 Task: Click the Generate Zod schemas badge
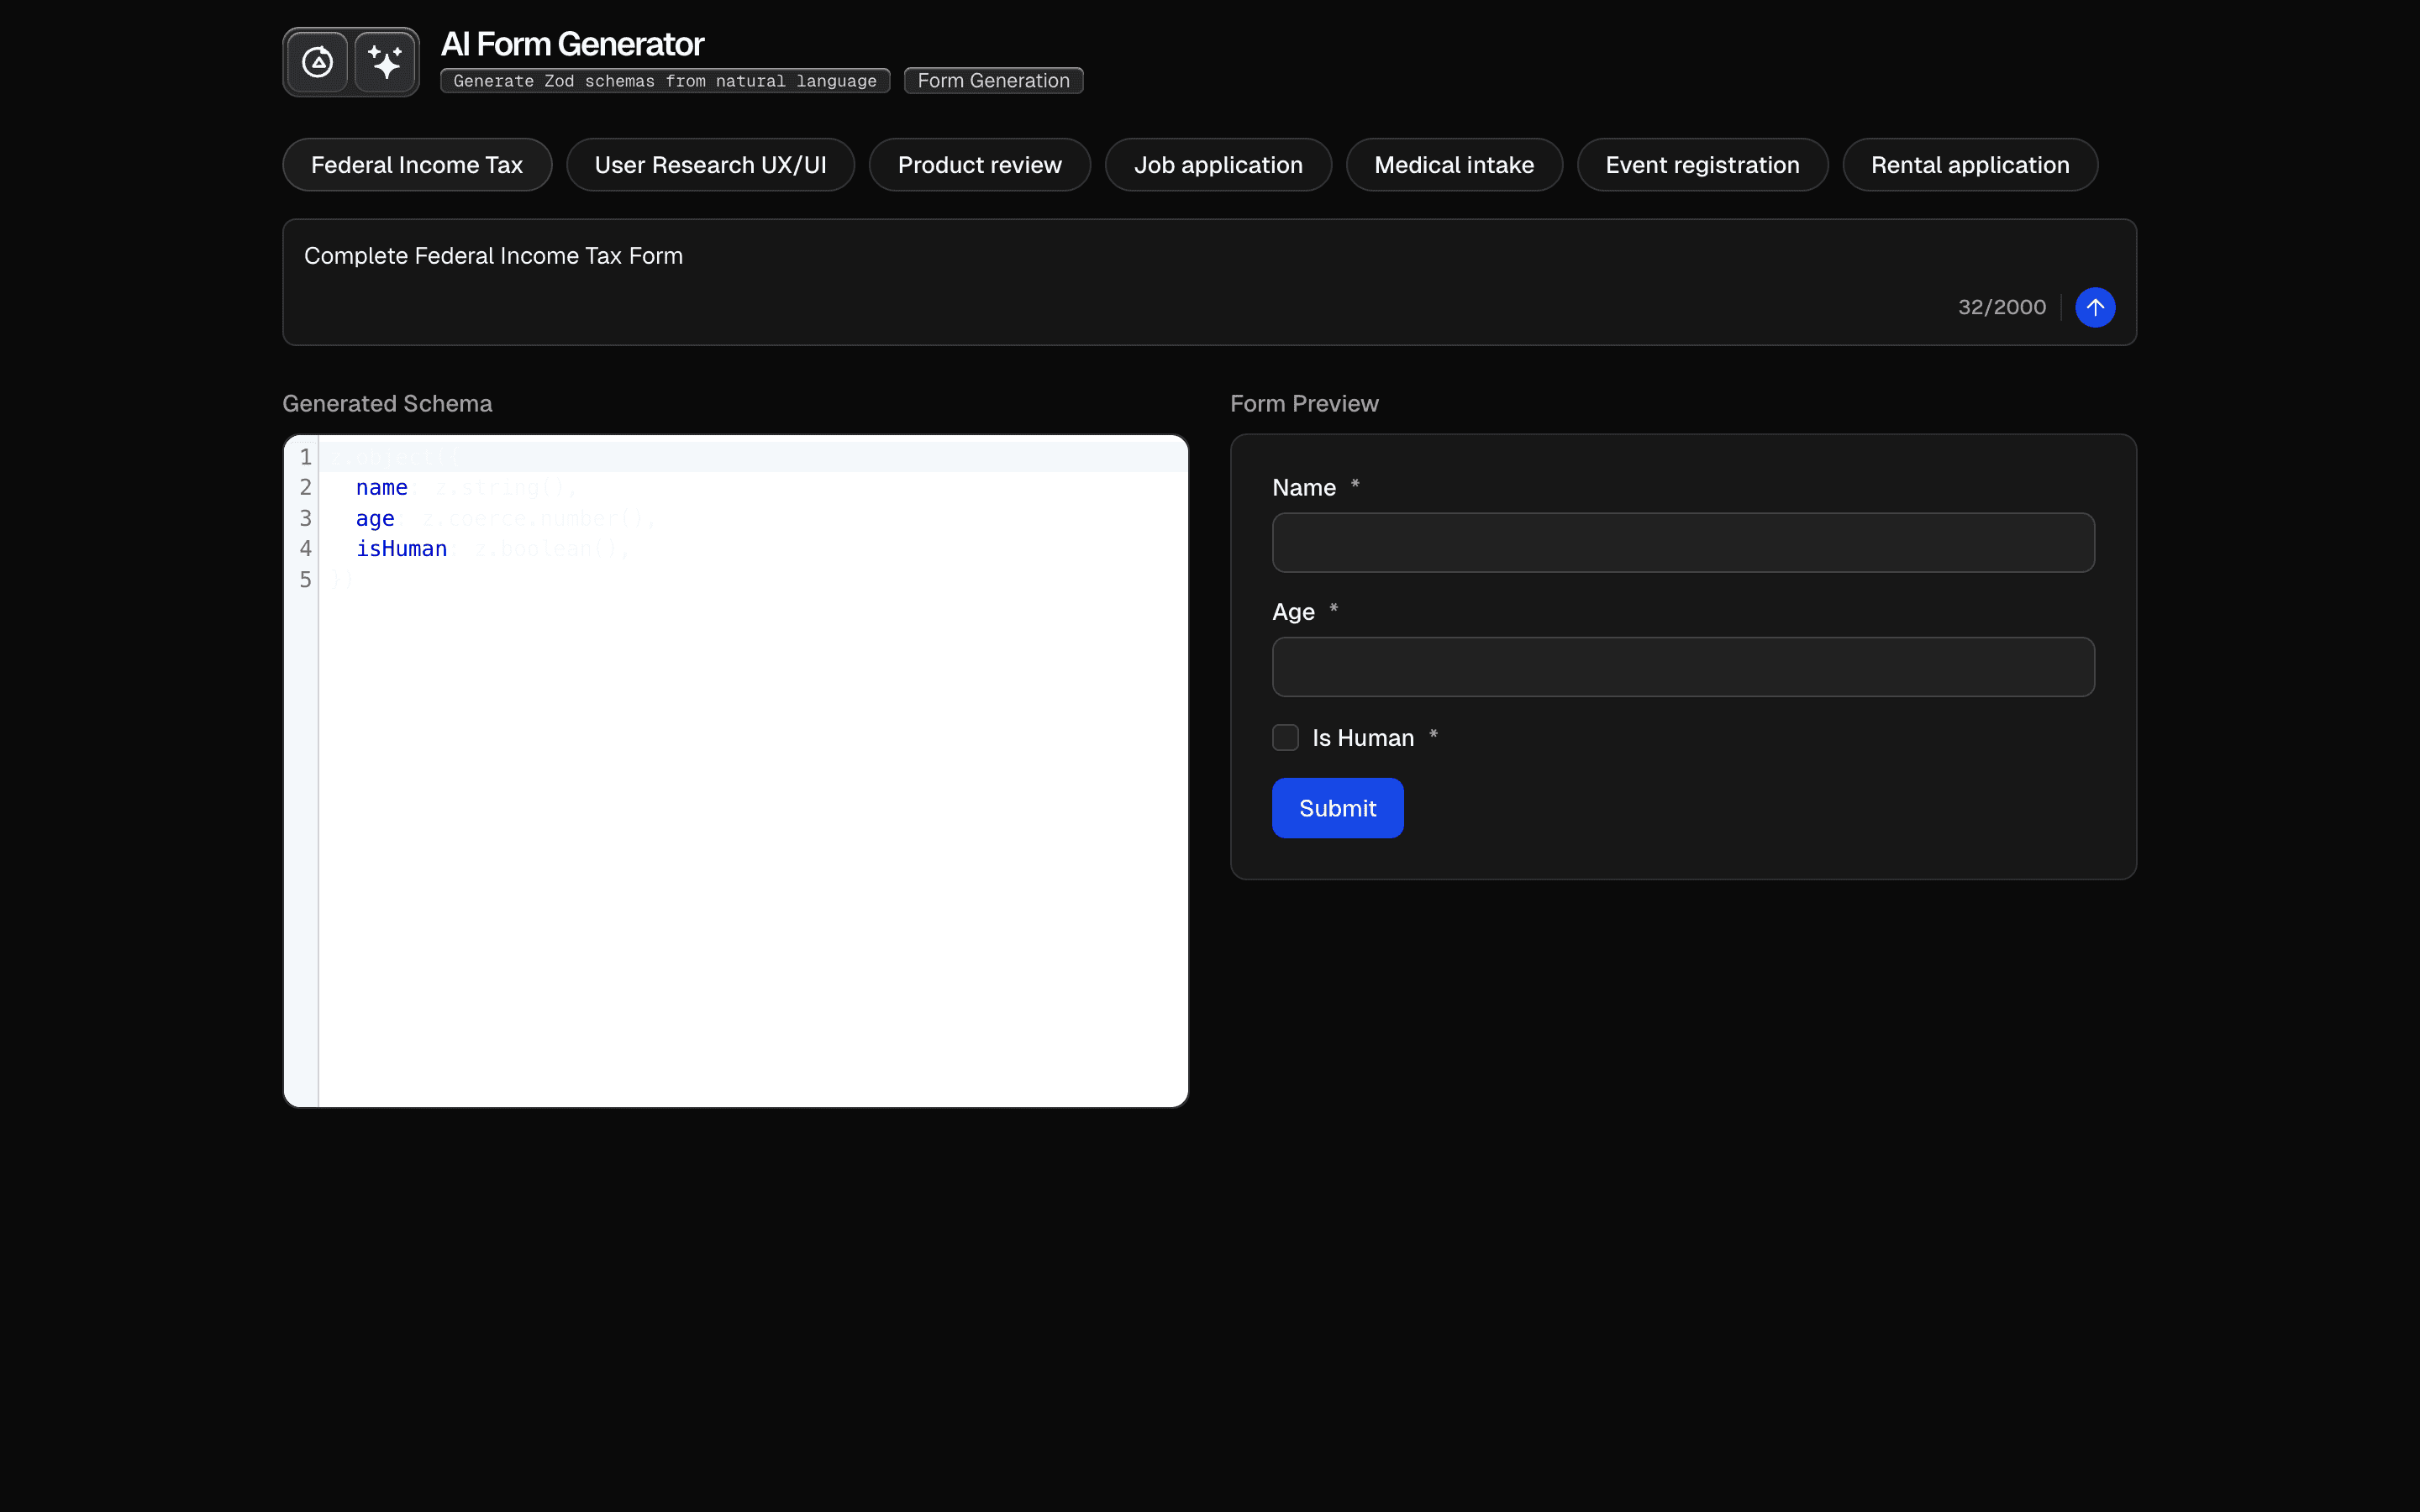pos(664,80)
